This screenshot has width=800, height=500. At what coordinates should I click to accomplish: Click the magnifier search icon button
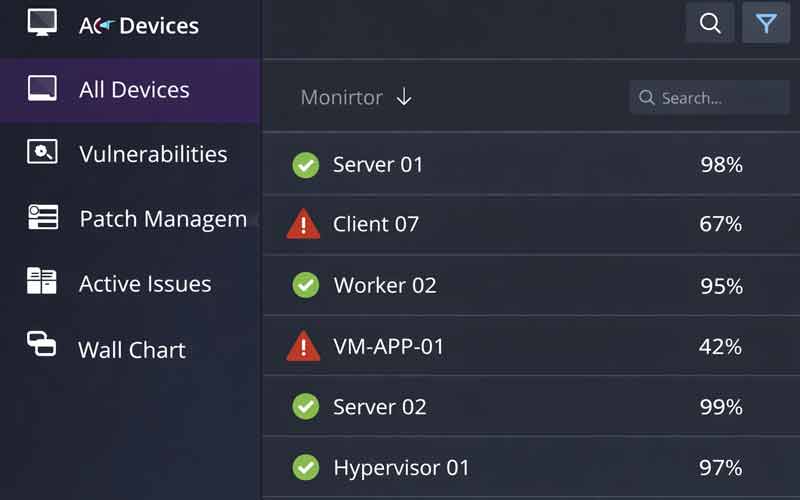point(710,23)
